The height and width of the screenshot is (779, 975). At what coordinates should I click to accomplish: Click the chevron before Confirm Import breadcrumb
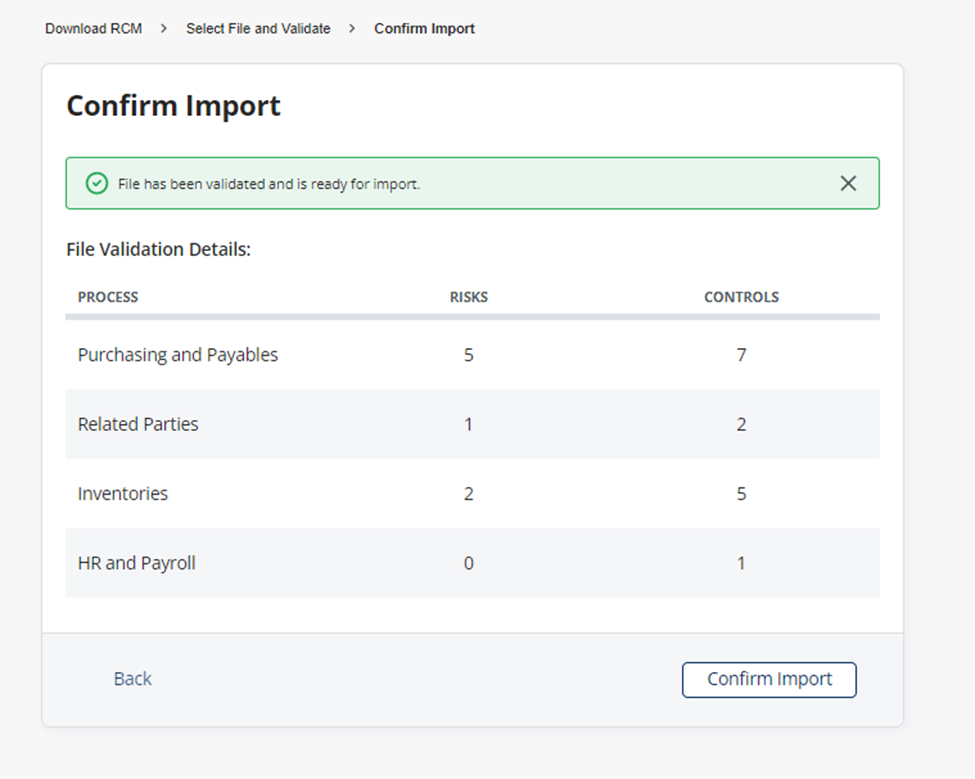[352, 29]
